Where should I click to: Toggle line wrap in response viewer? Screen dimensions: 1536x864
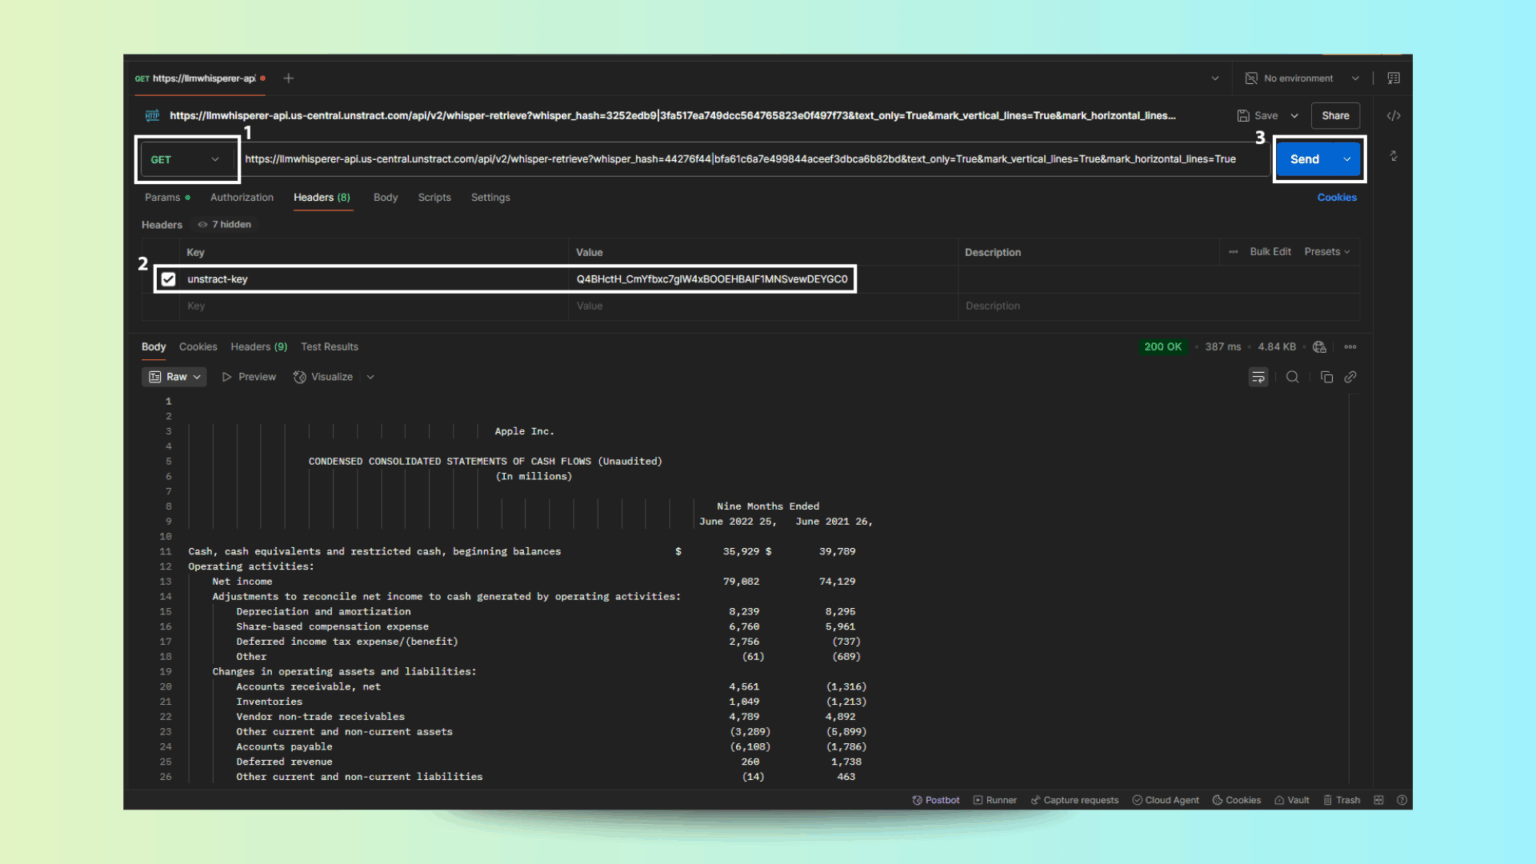1258,377
